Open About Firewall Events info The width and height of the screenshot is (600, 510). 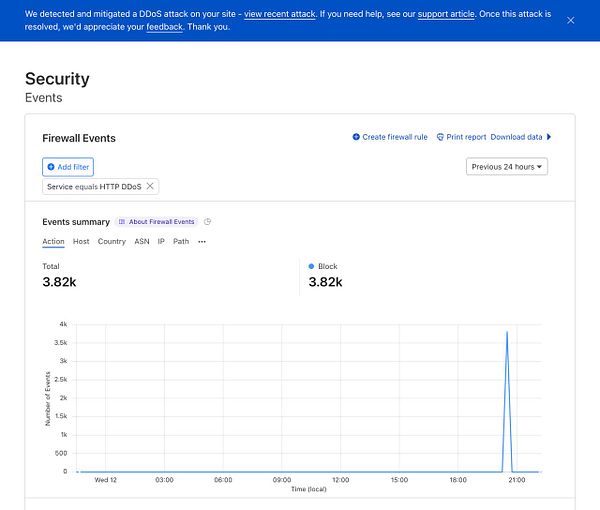[157, 221]
